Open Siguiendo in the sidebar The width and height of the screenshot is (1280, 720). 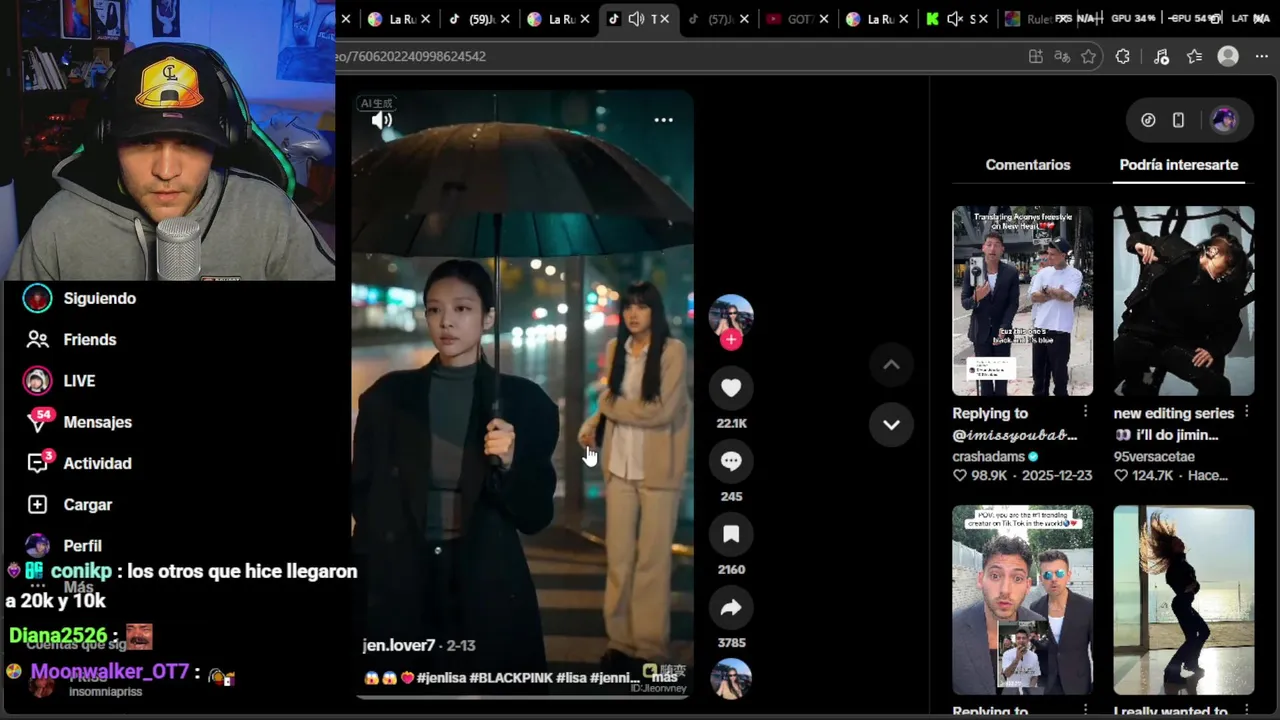[99, 298]
